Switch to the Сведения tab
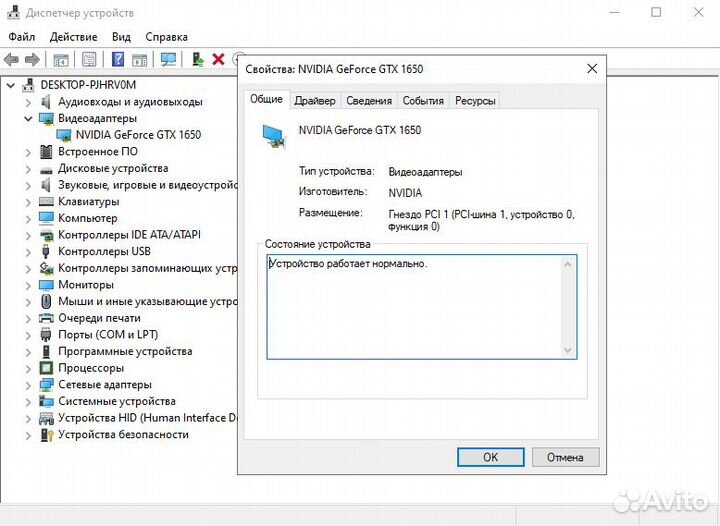Screen dimensions: 720x526 369,101
